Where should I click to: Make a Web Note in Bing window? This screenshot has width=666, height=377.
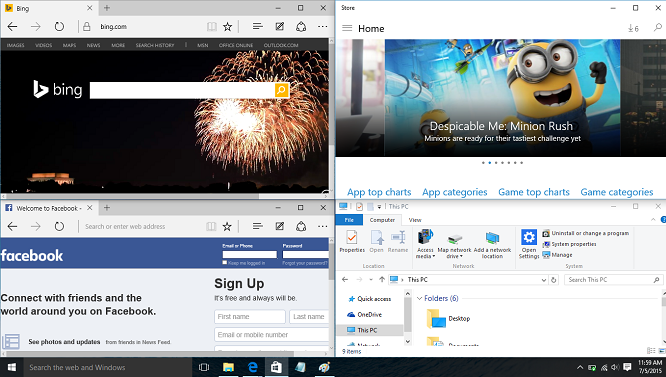click(279, 27)
